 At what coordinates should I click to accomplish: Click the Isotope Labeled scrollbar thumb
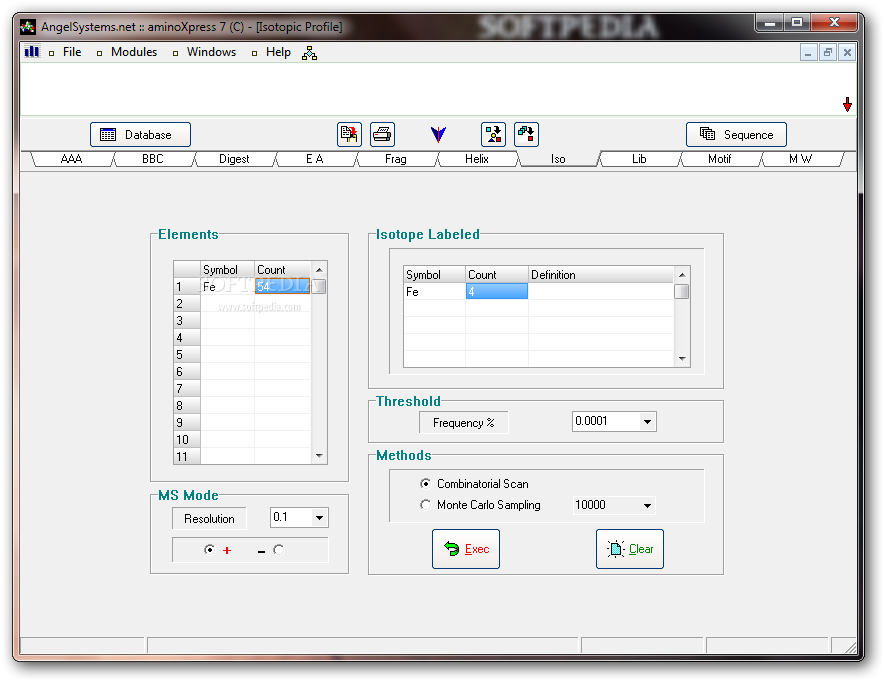(682, 292)
